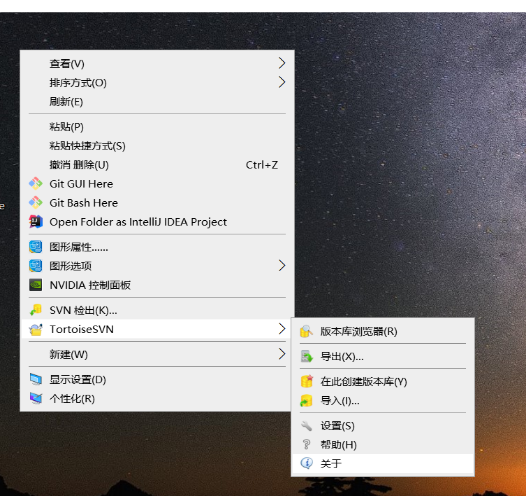
Task: Select Open Folder as IntelliJ IDEA Project
Action: (x=157, y=222)
